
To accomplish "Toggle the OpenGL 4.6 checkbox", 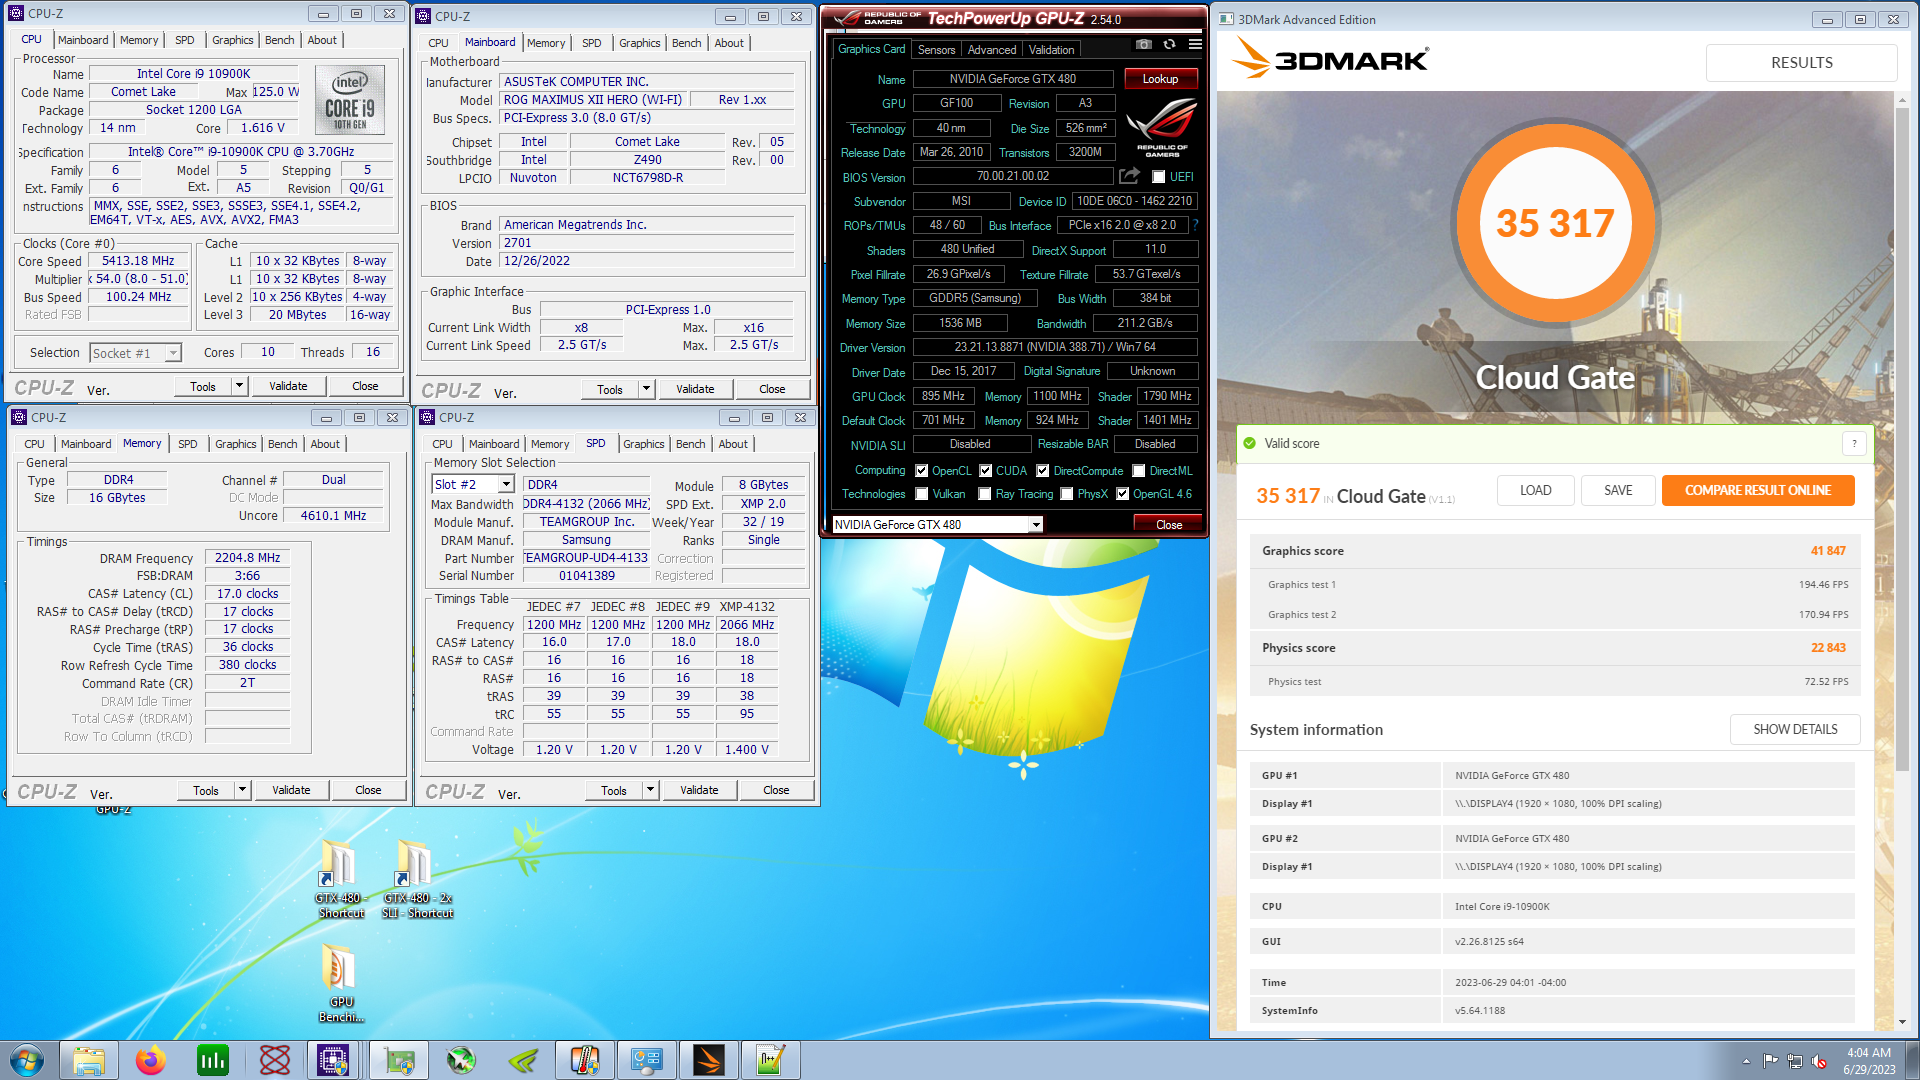I will [x=1123, y=494].
